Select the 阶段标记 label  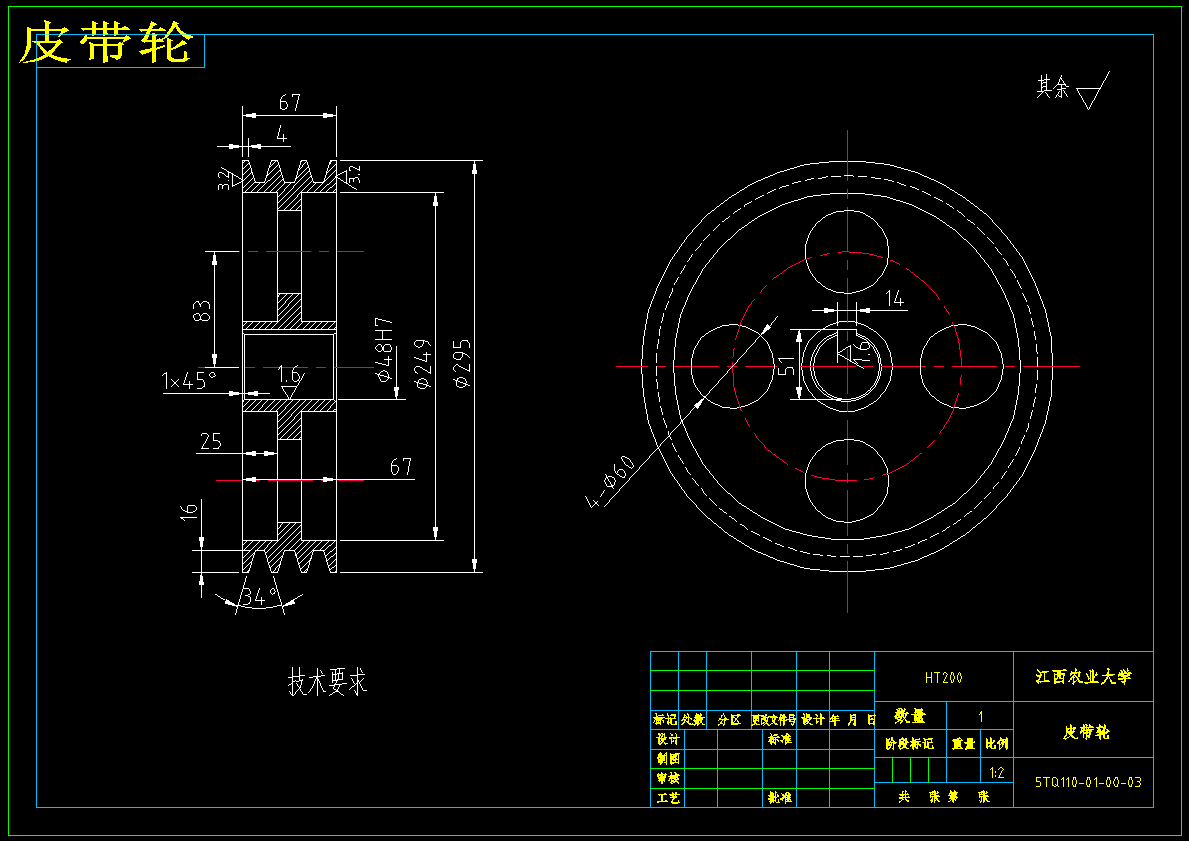910,744
